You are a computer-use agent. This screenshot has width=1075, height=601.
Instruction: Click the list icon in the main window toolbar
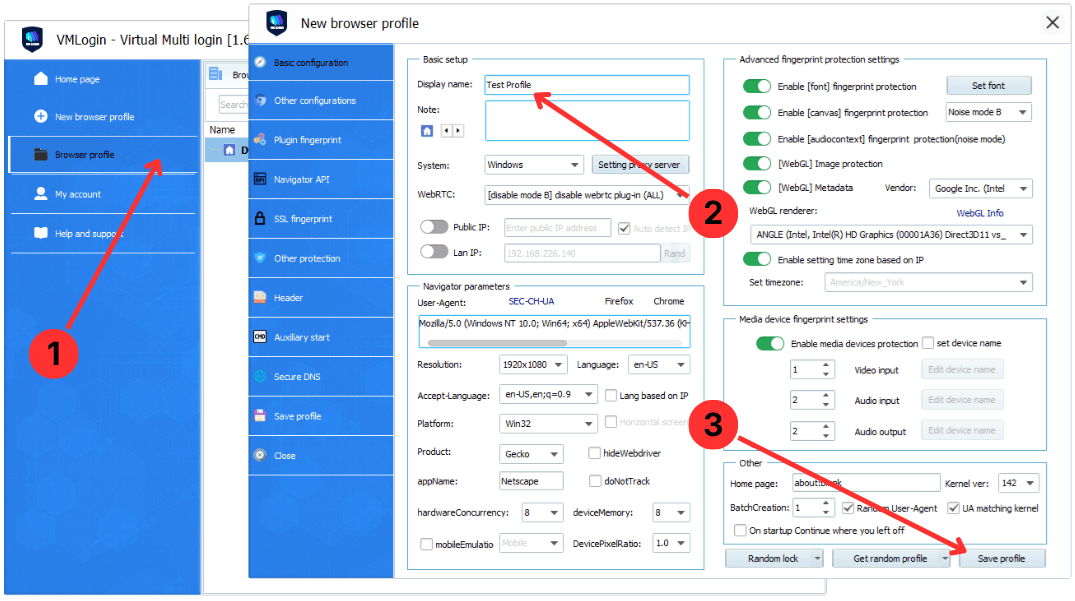(215, 73)
